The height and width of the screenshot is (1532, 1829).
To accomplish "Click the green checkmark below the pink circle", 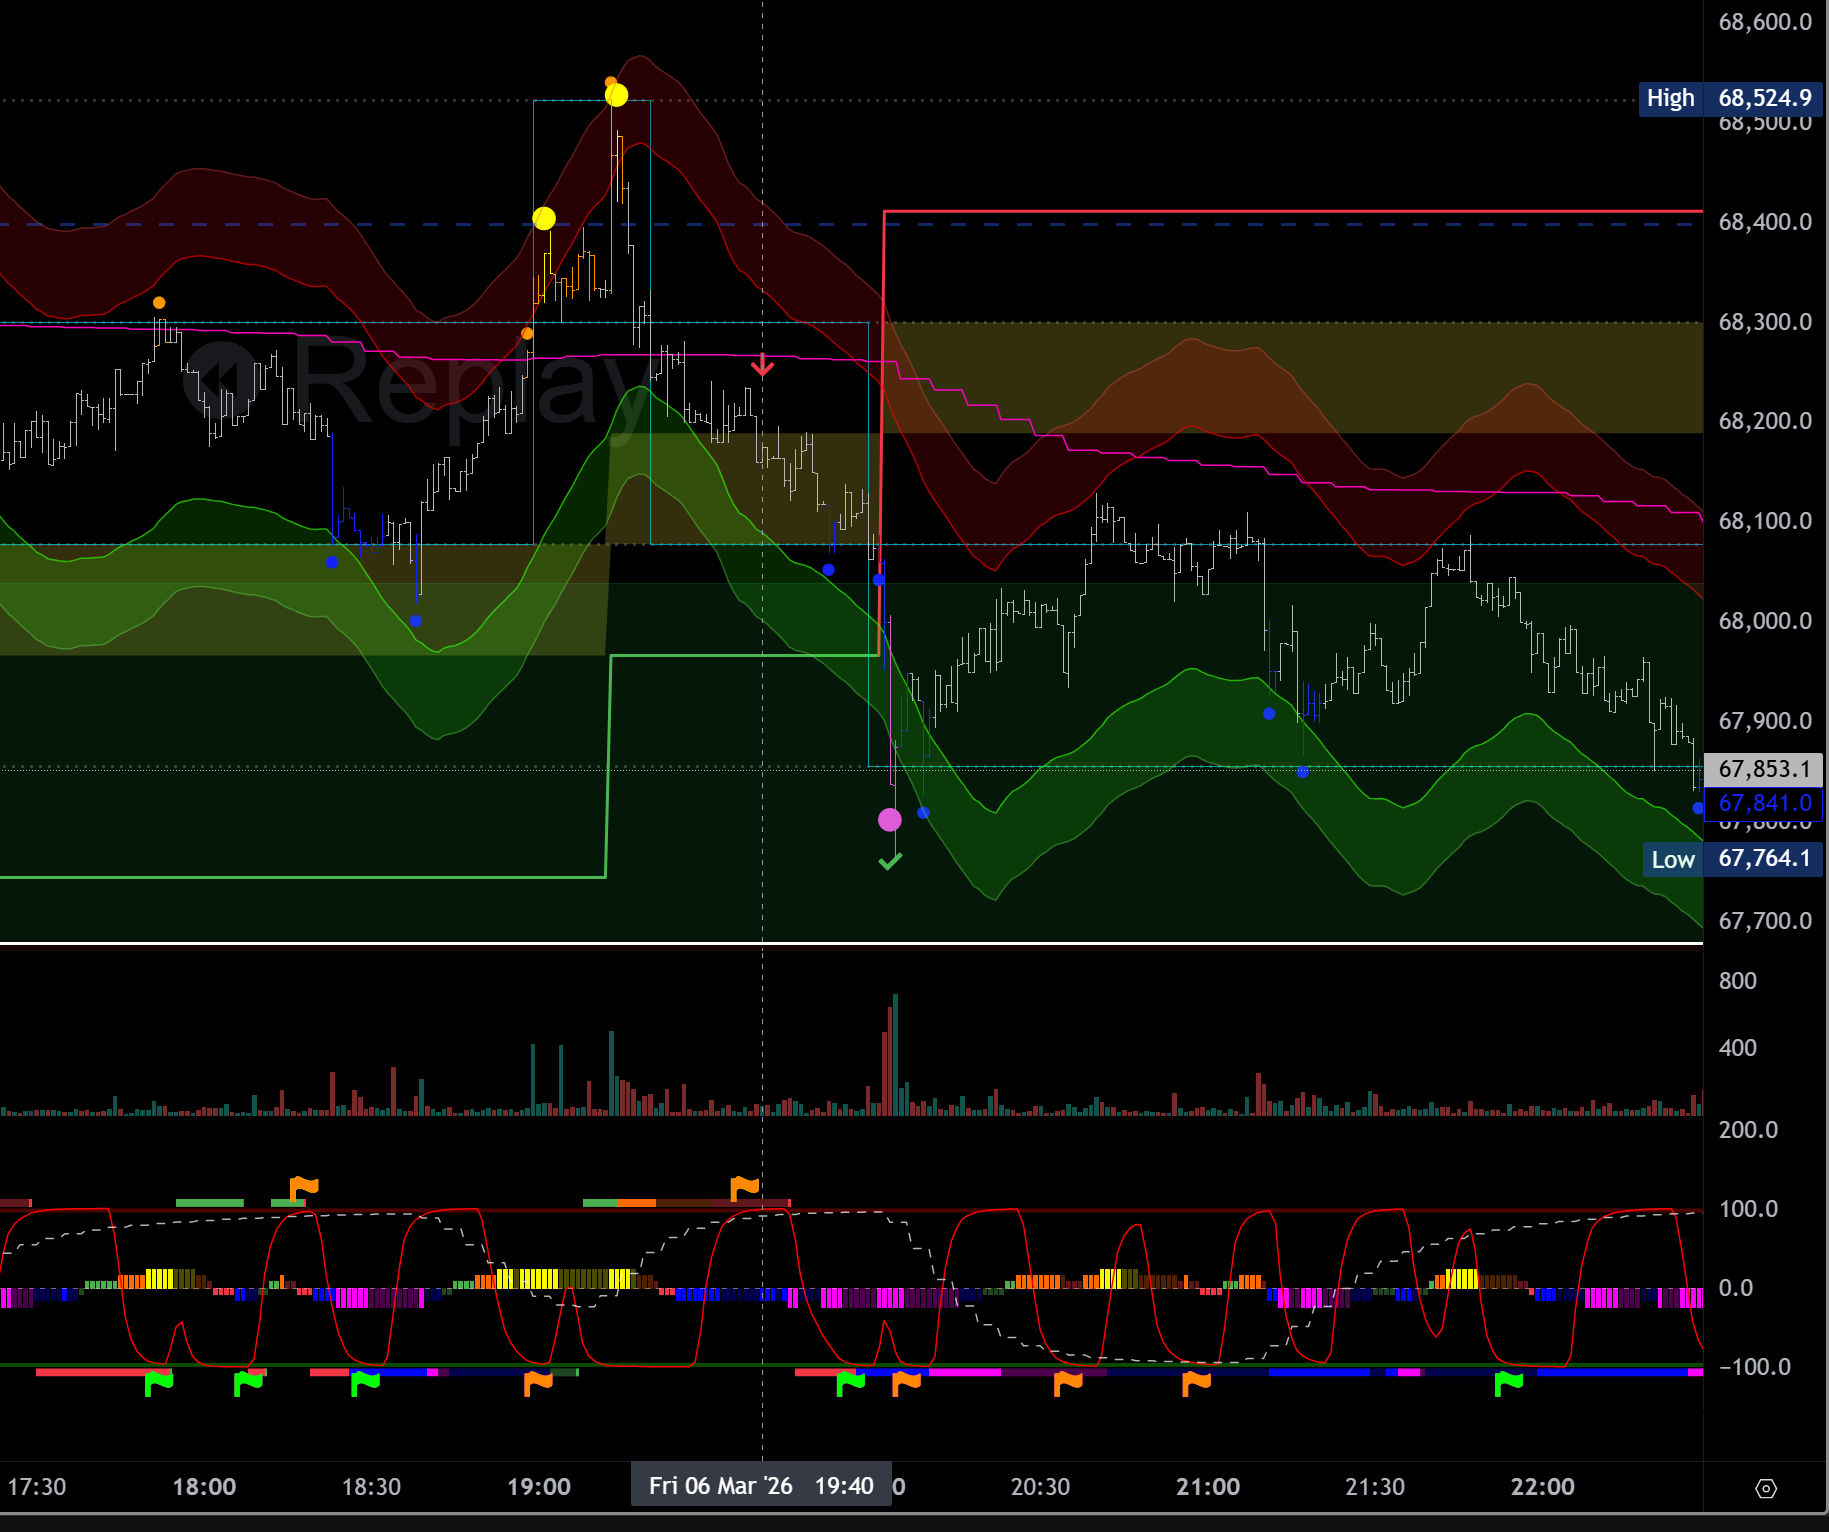I will tap(890, 861).
